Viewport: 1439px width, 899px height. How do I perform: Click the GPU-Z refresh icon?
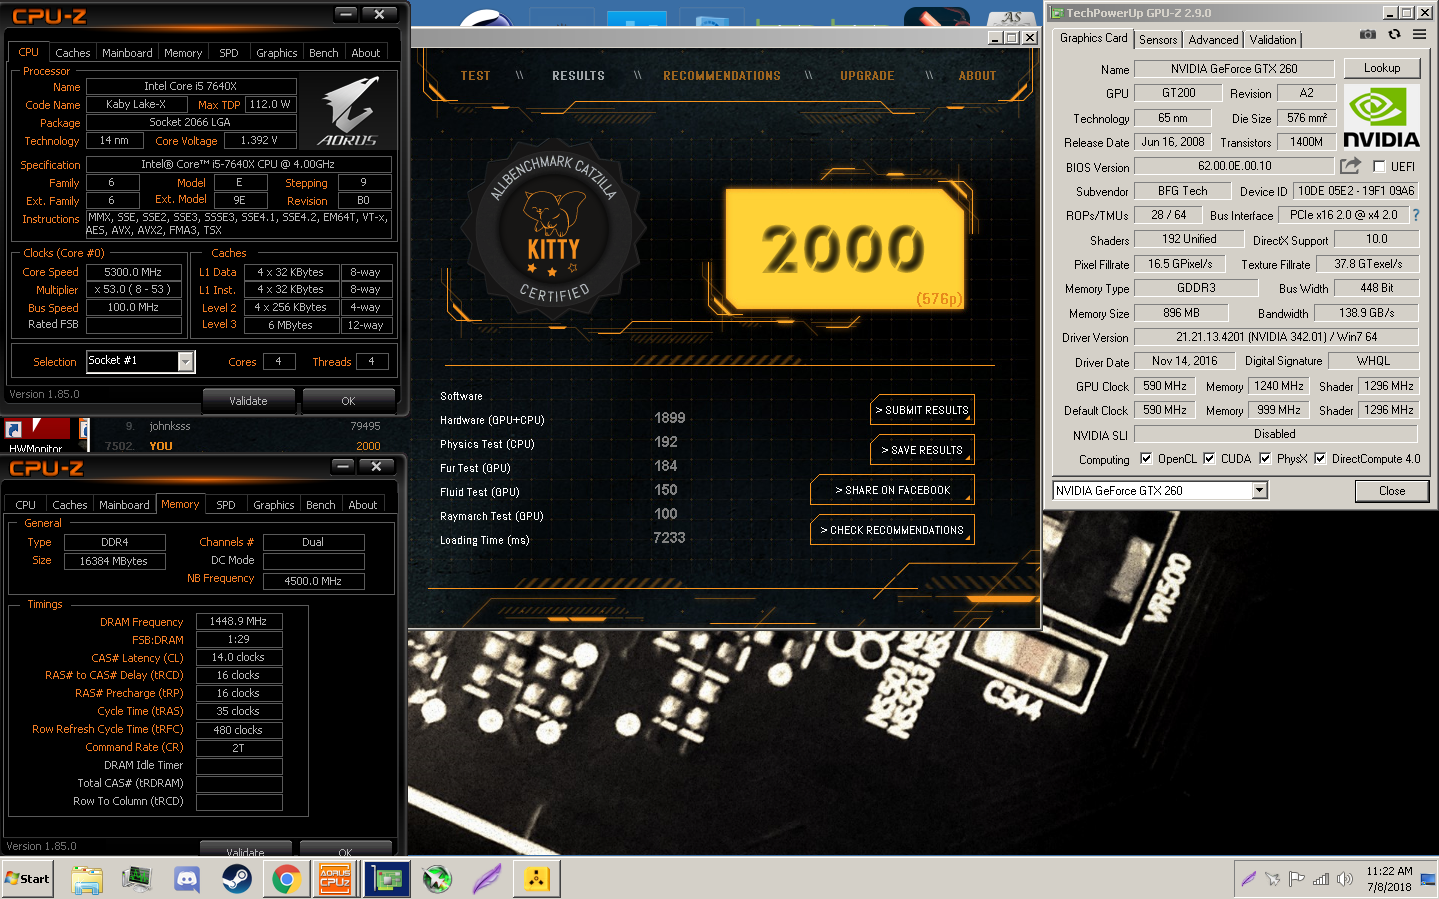[1394, 34]
